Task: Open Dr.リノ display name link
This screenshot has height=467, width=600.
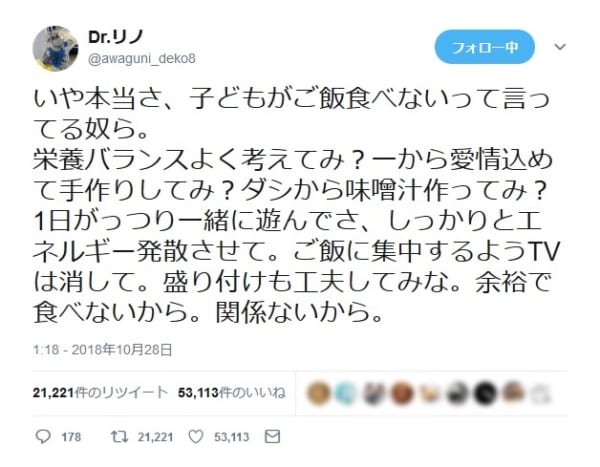Action: tap(116, 37)
